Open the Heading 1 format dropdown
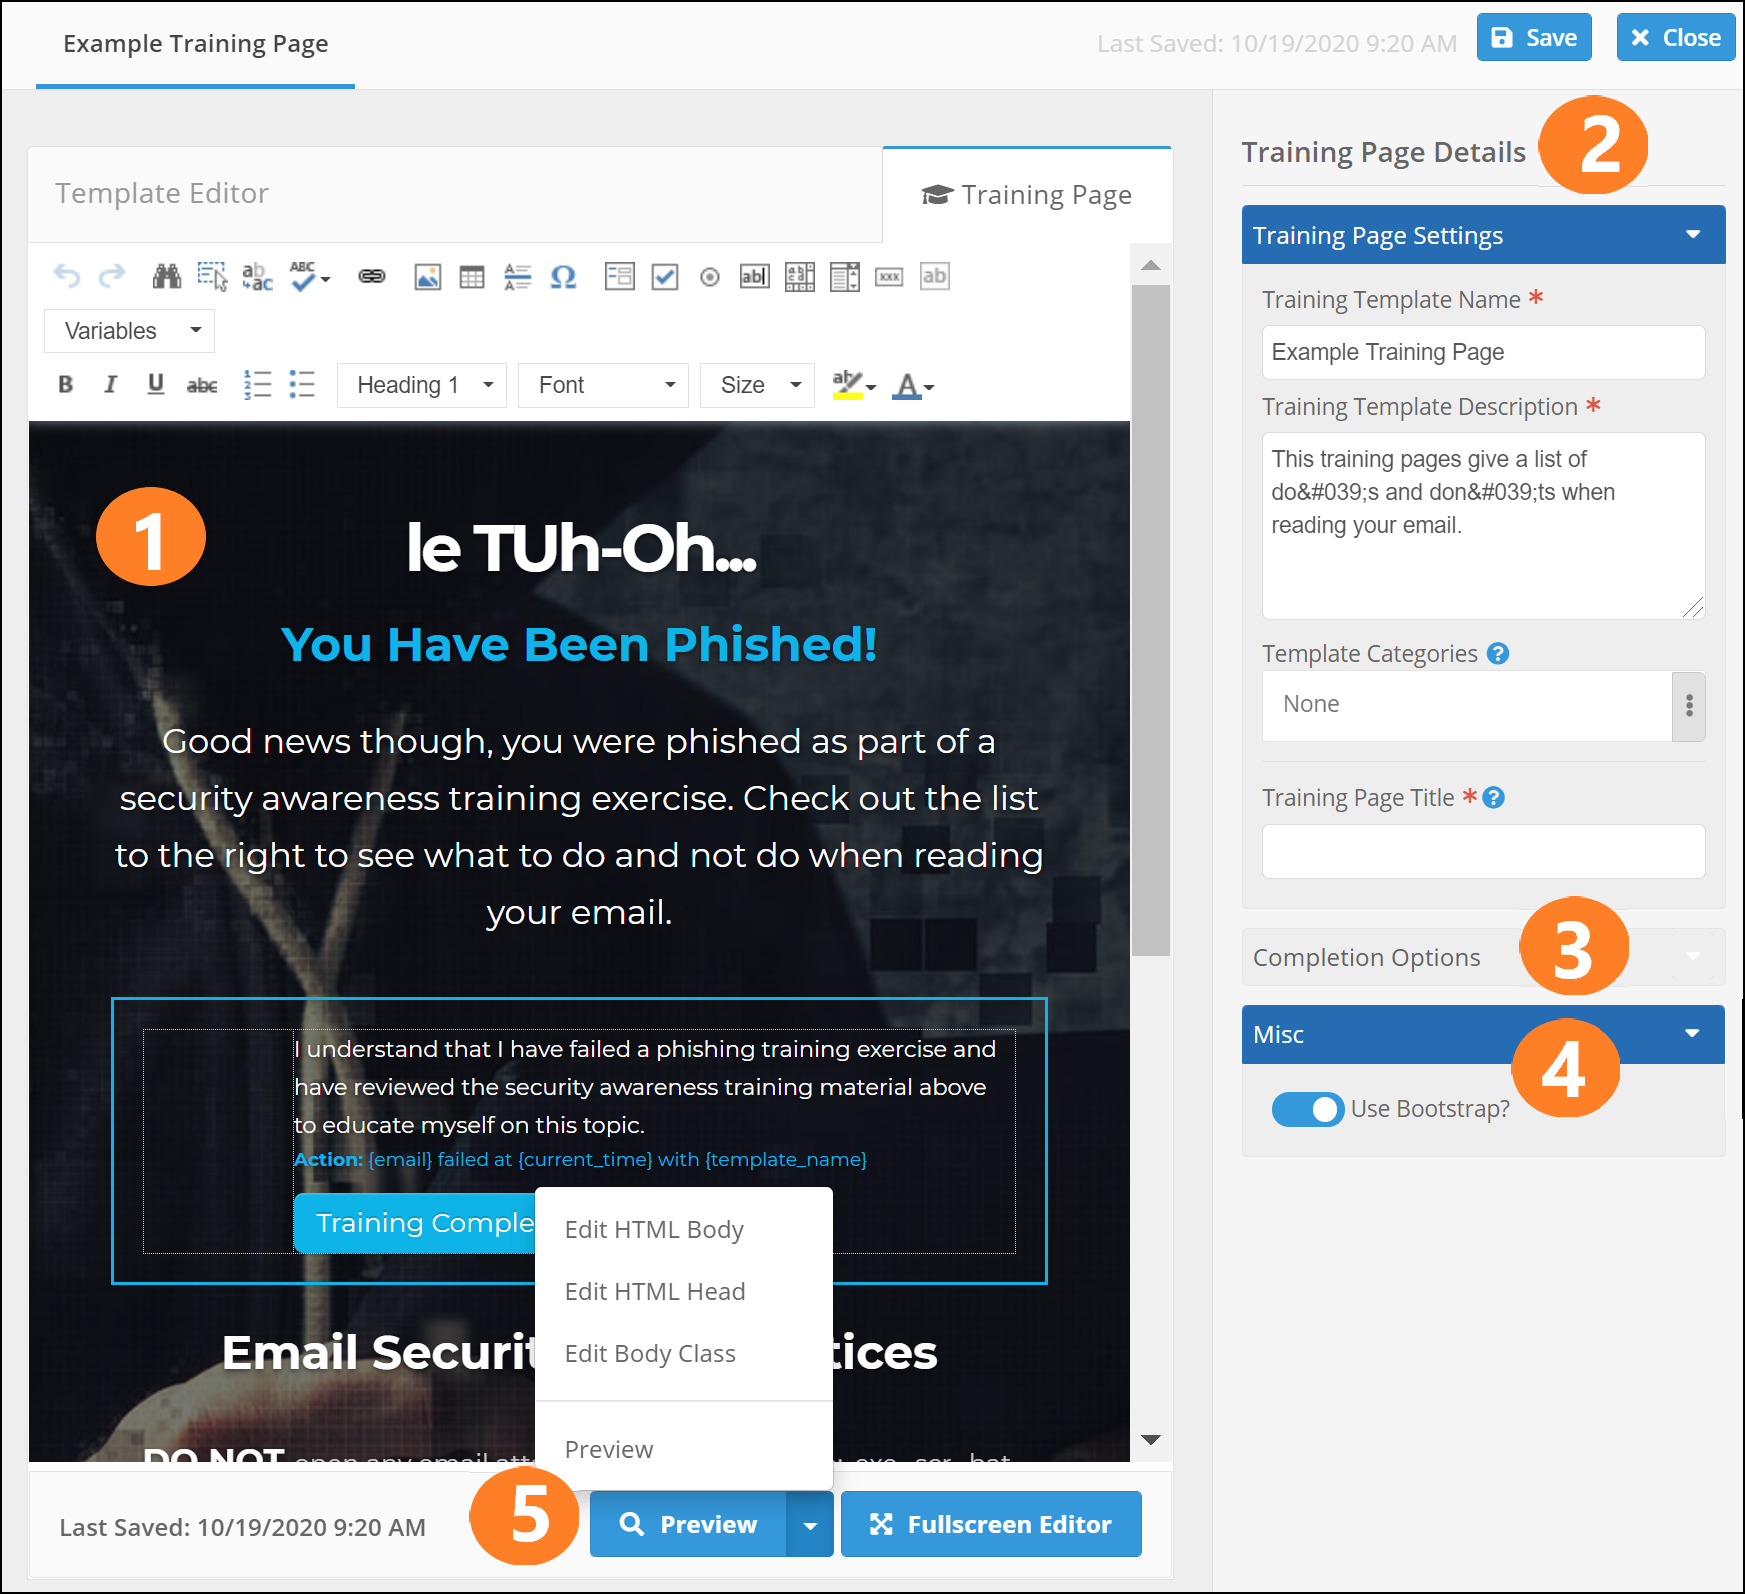Screen dimensions: 1745x1594 tap(422, 386)
